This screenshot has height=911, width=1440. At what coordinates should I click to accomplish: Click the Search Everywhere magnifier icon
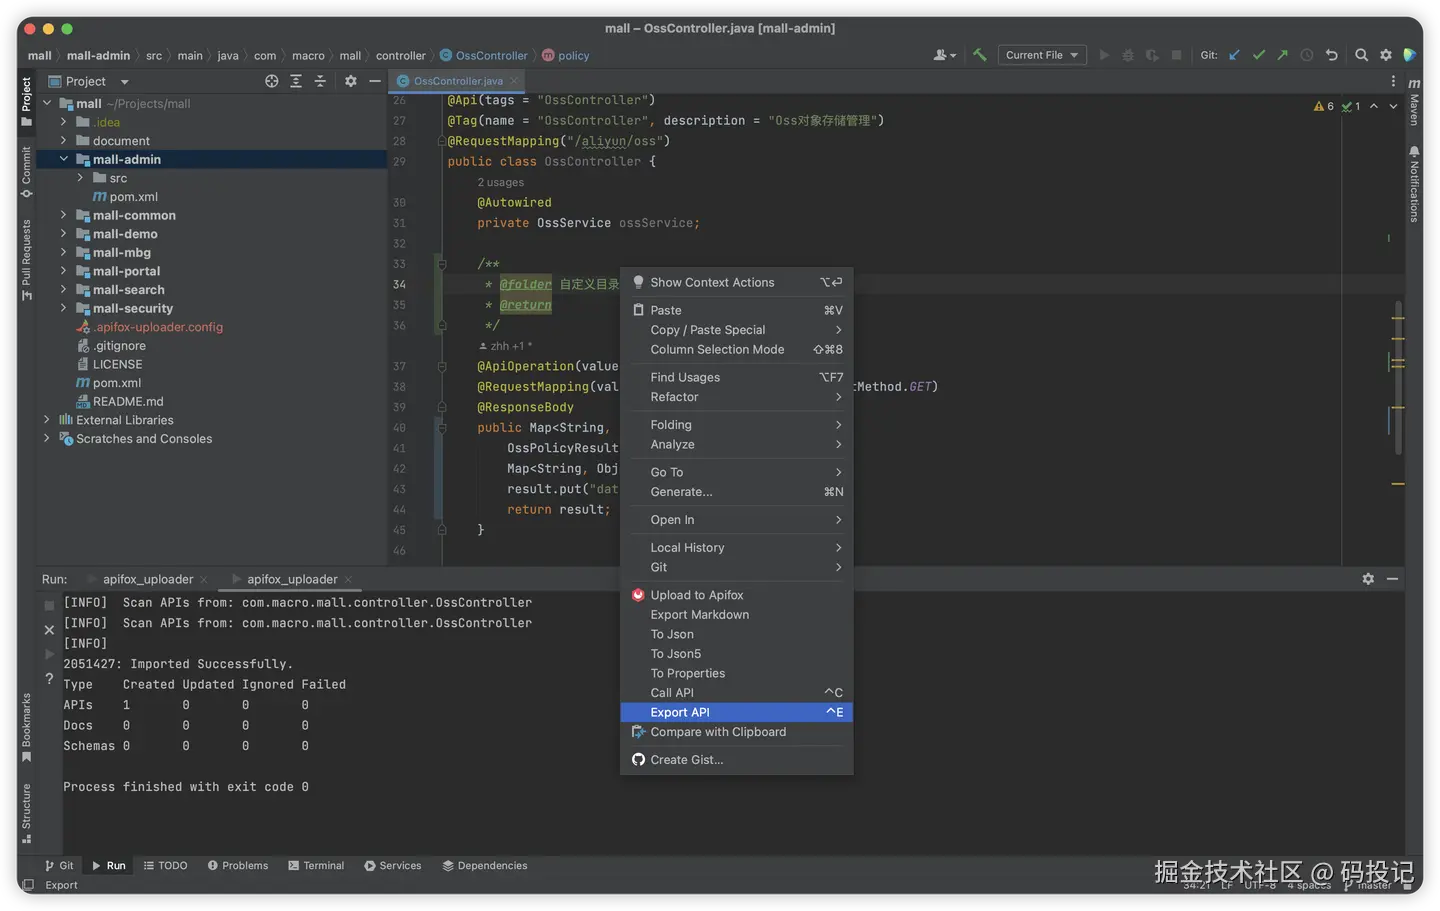pos(1361,55)
